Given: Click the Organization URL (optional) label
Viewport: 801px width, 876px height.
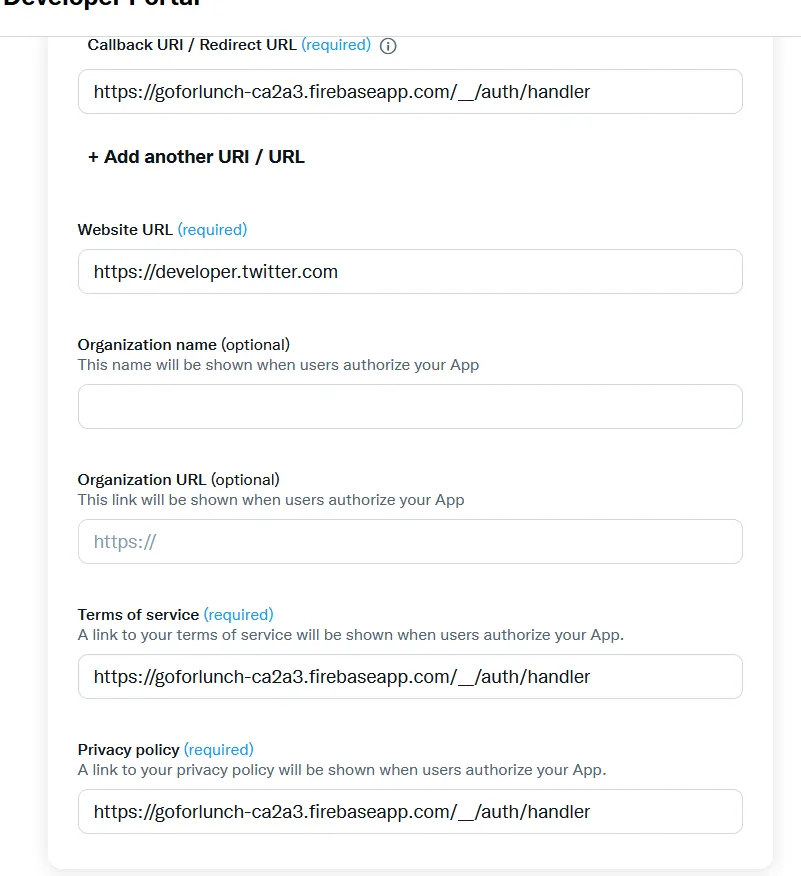Looking at the screenshot, I should 178,480.
